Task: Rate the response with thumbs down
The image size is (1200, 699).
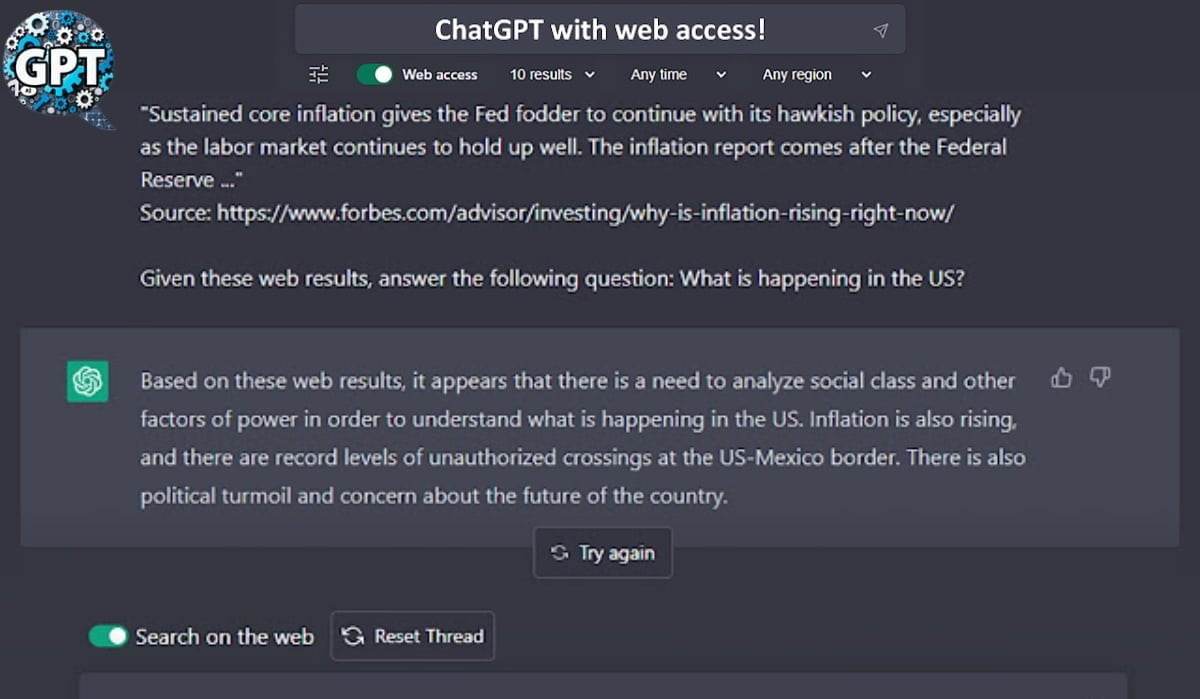Action: [x=1100, y=378]
